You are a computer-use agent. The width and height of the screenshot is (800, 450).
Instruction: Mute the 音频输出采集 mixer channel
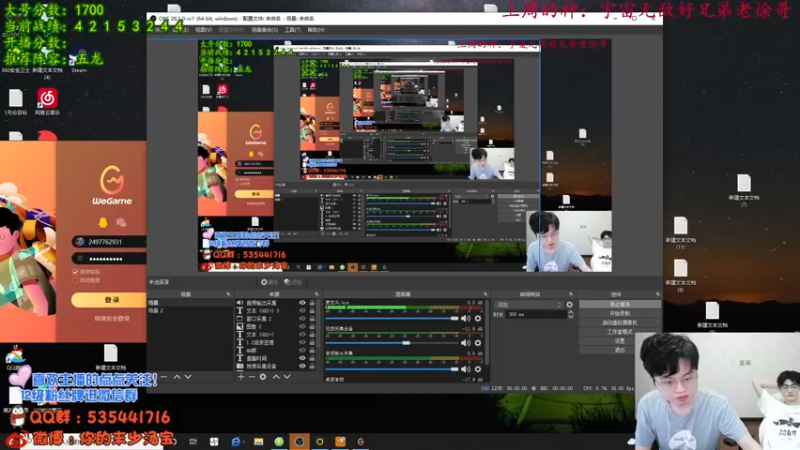pos(465,369)
